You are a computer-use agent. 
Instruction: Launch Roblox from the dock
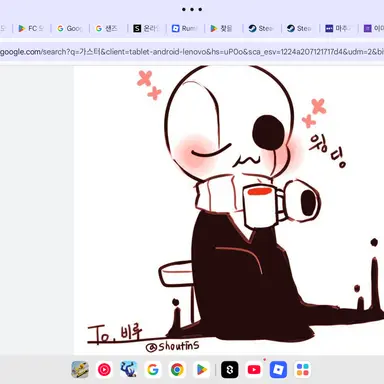[278, 369]
